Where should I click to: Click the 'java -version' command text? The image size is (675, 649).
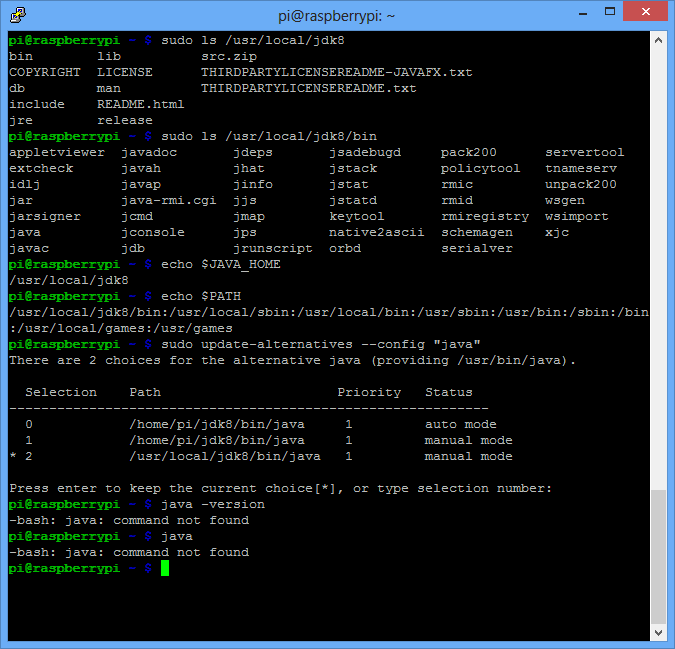click(213, 504)
